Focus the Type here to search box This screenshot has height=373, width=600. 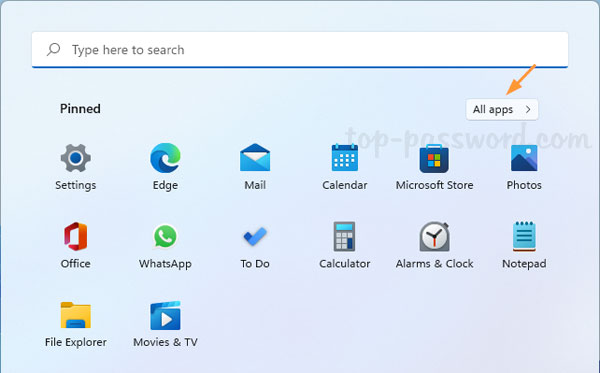[x=300, y=50]
